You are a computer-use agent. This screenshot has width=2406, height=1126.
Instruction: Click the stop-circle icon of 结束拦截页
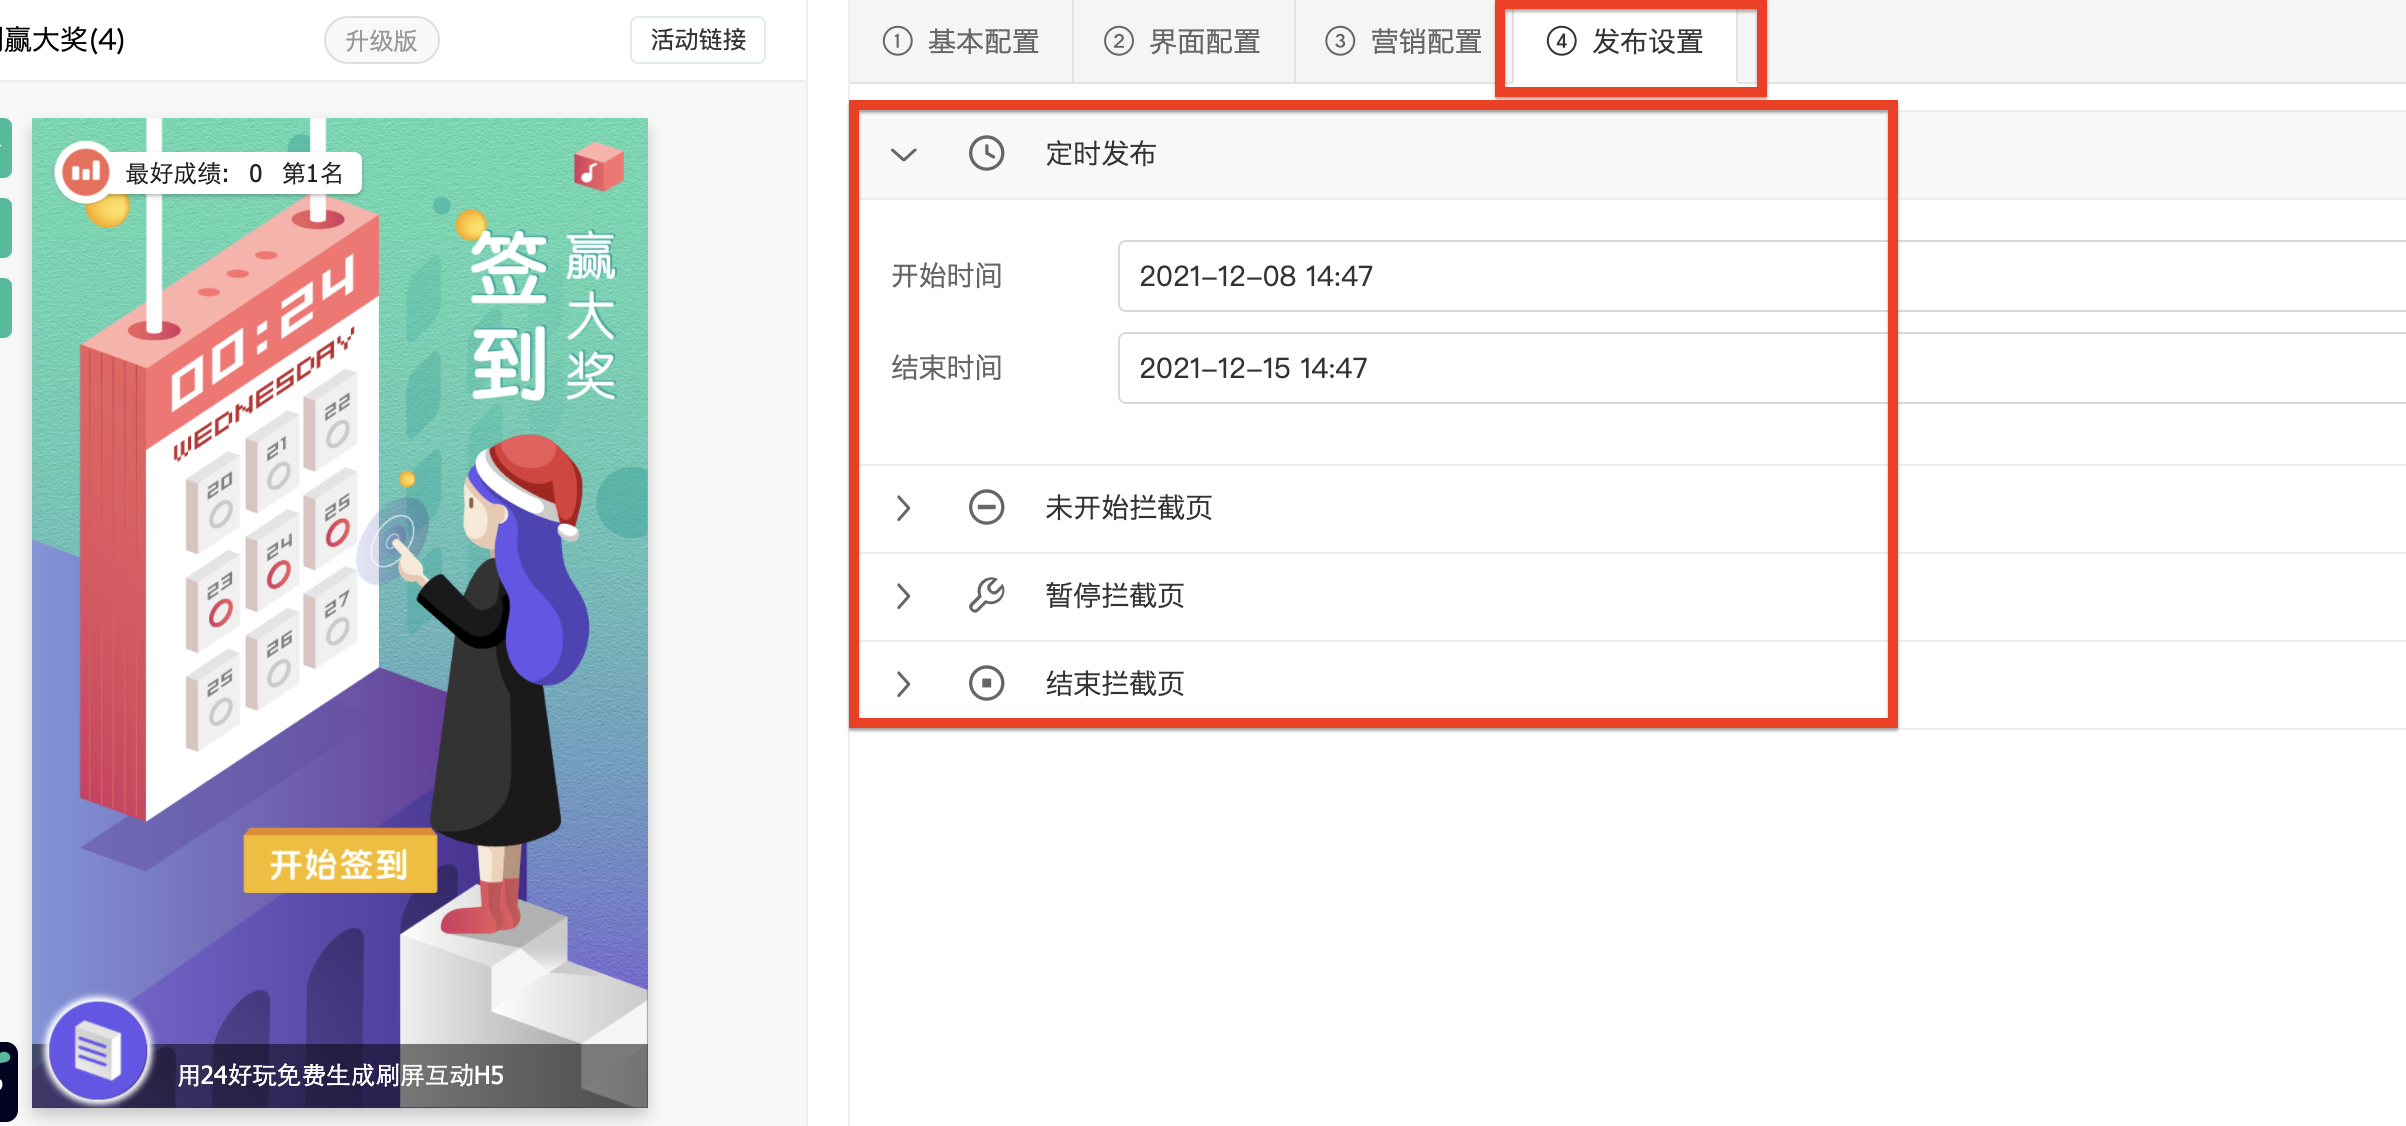[x=986, y=683]
